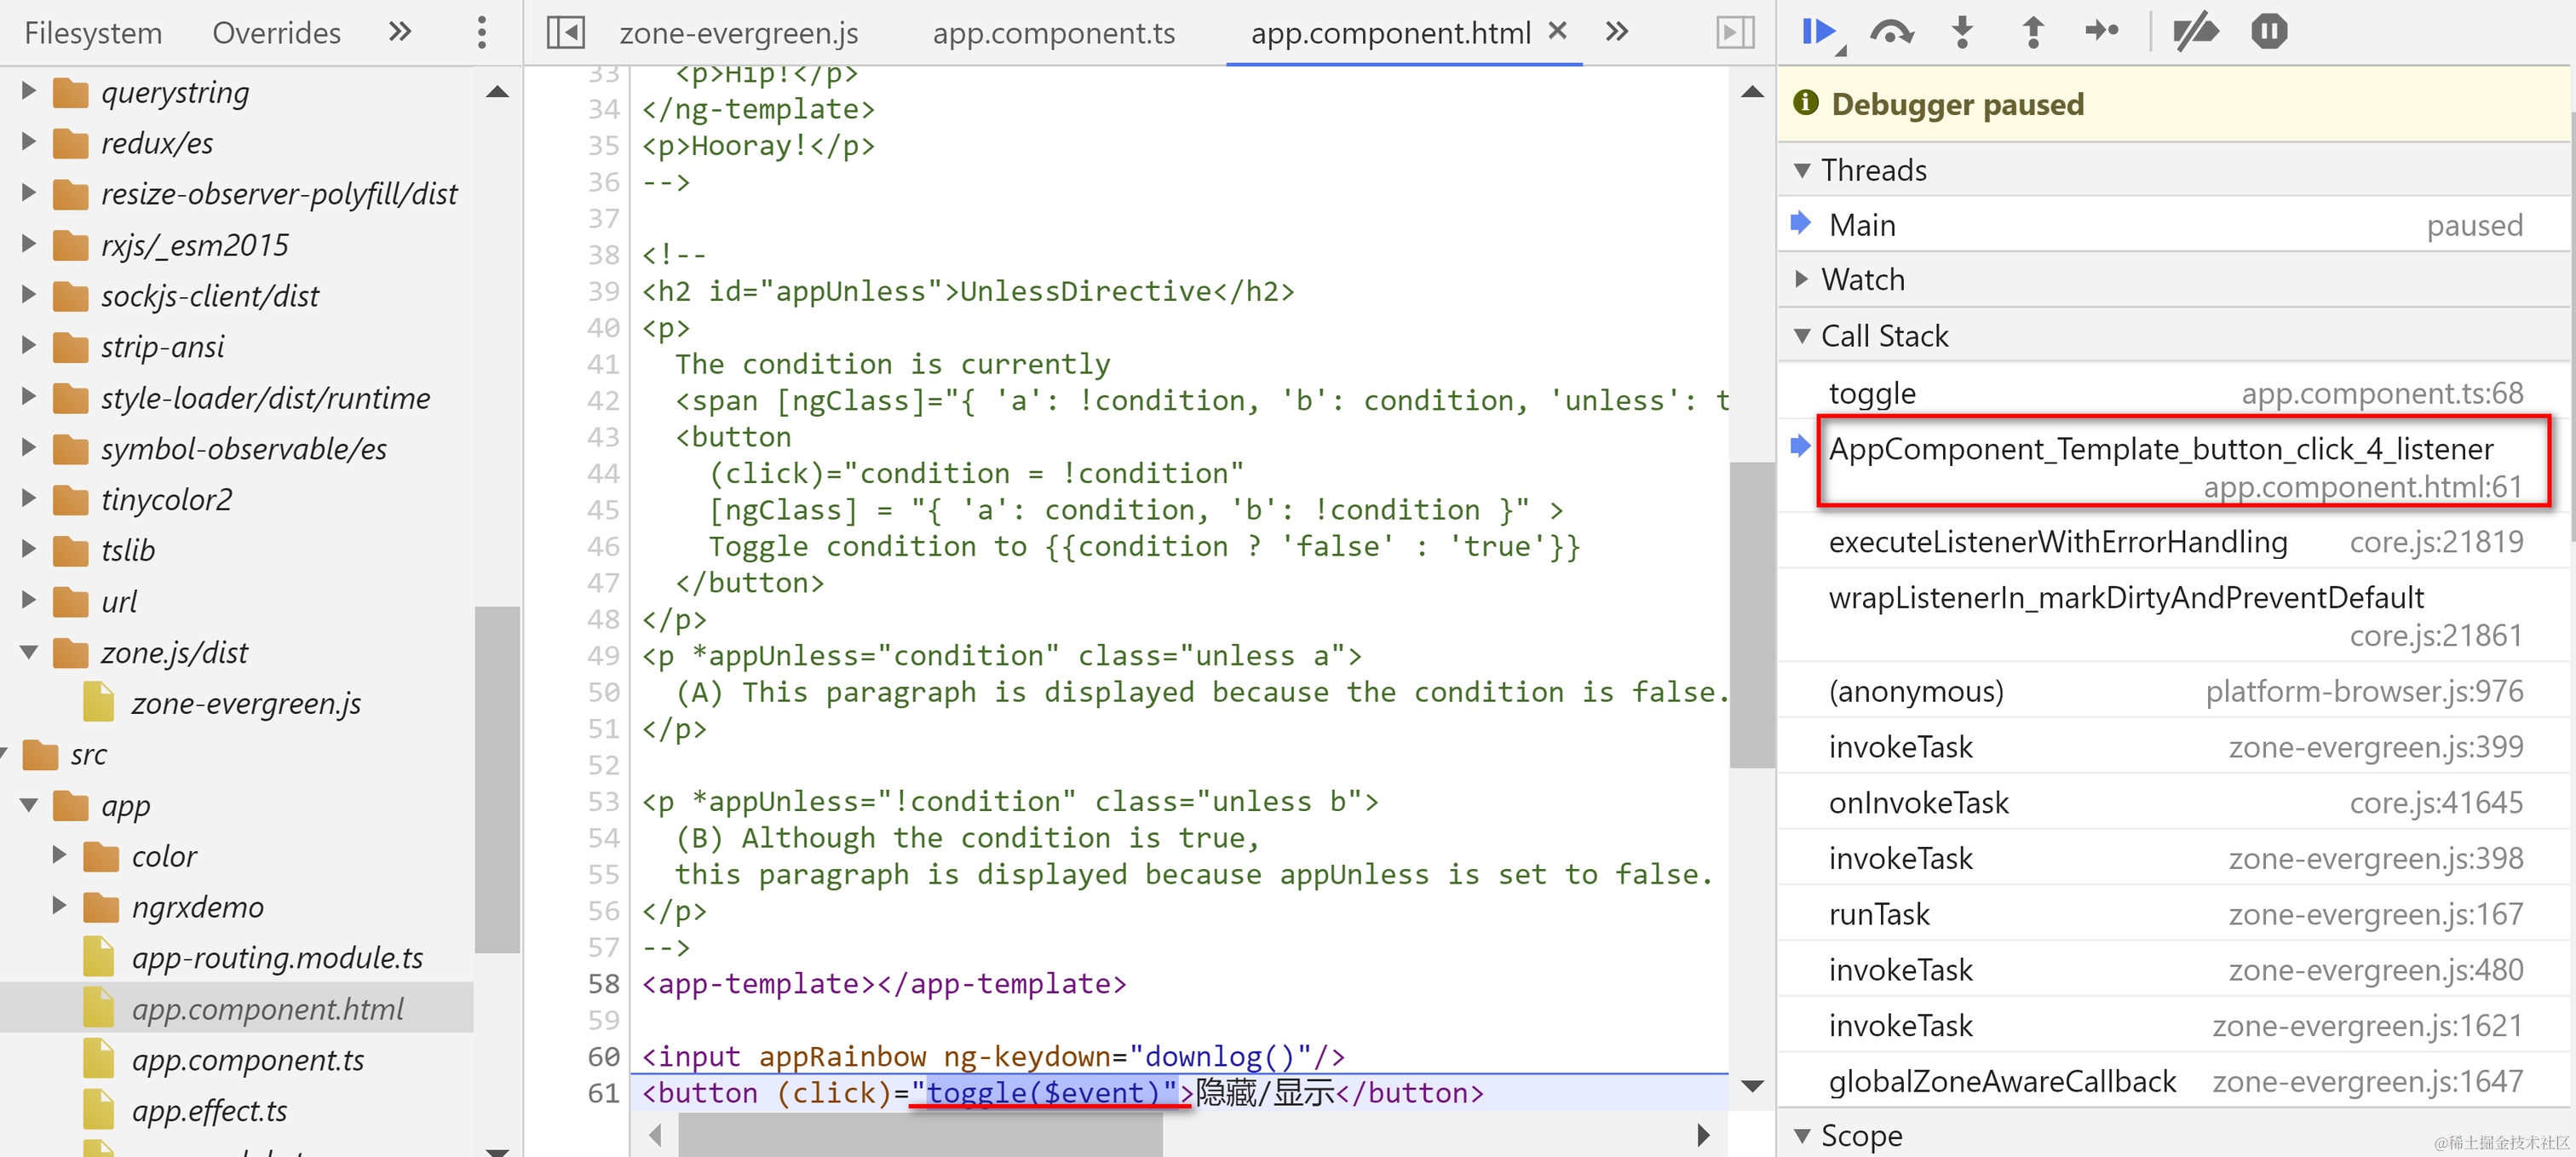2576x1157 pixels.
Task: Open app.component.ts in file tree
Action: click(x=247, y=1059)
